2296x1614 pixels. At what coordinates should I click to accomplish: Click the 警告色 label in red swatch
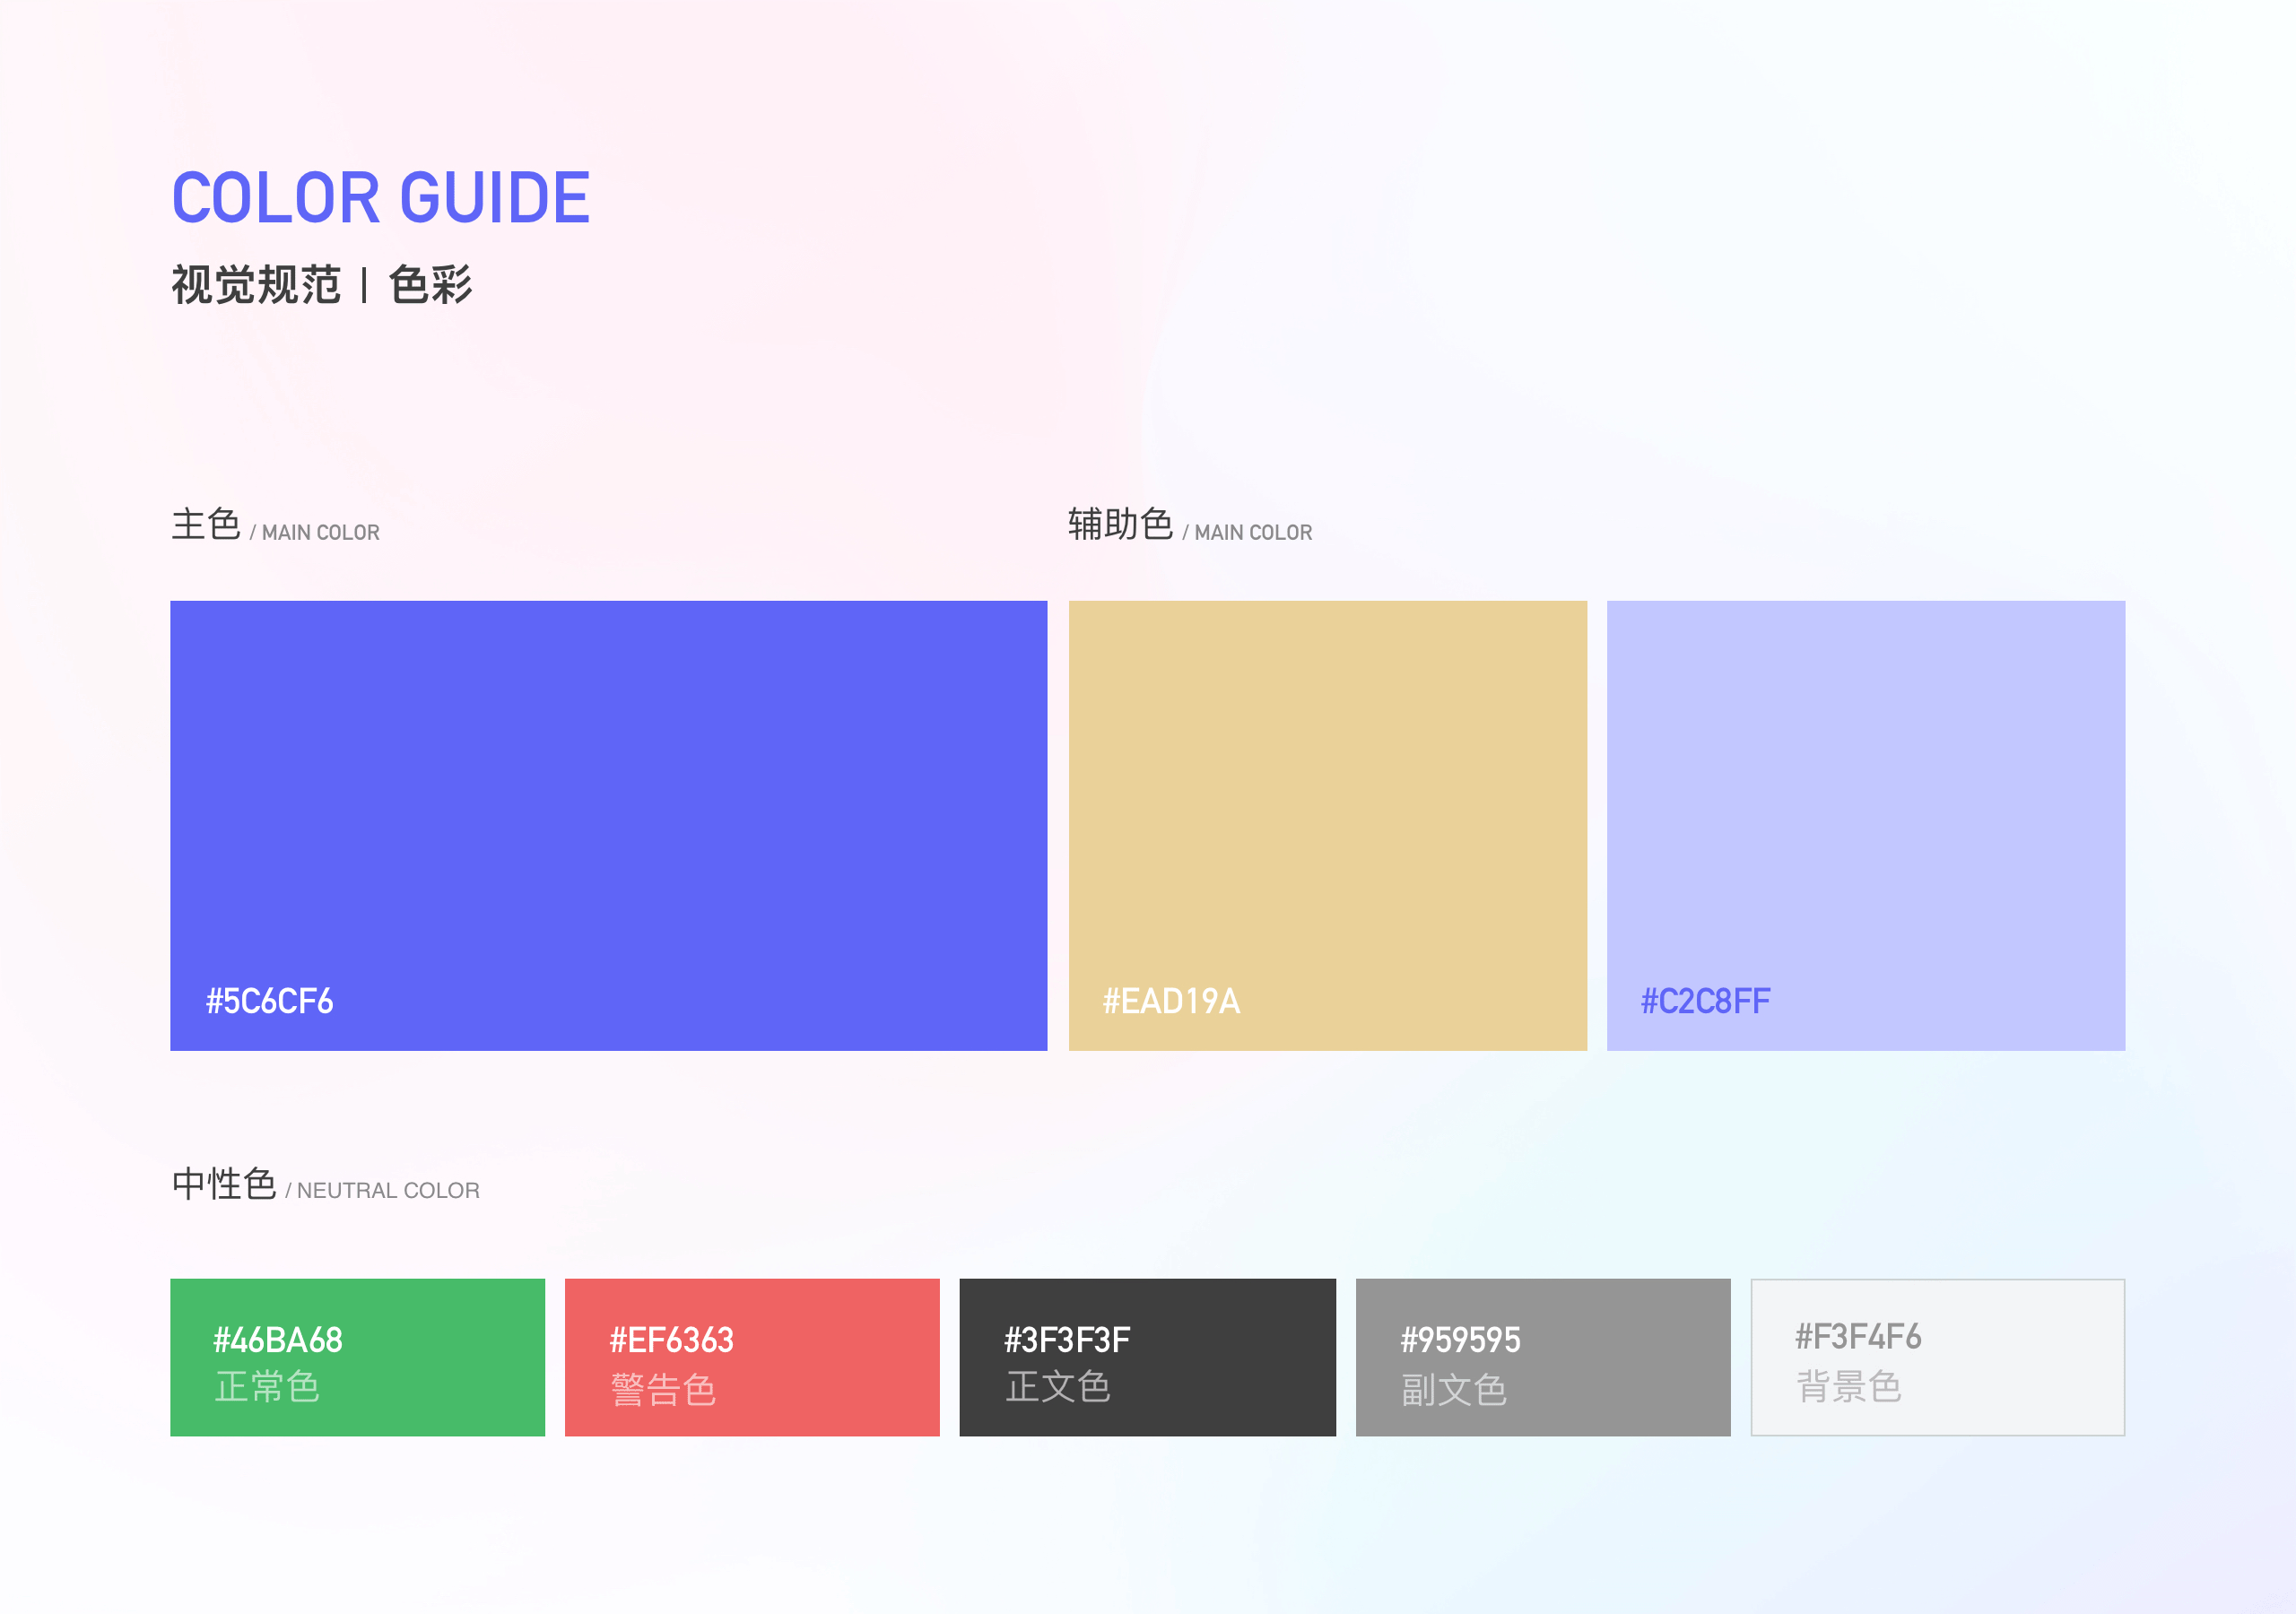pos(663,1390)
